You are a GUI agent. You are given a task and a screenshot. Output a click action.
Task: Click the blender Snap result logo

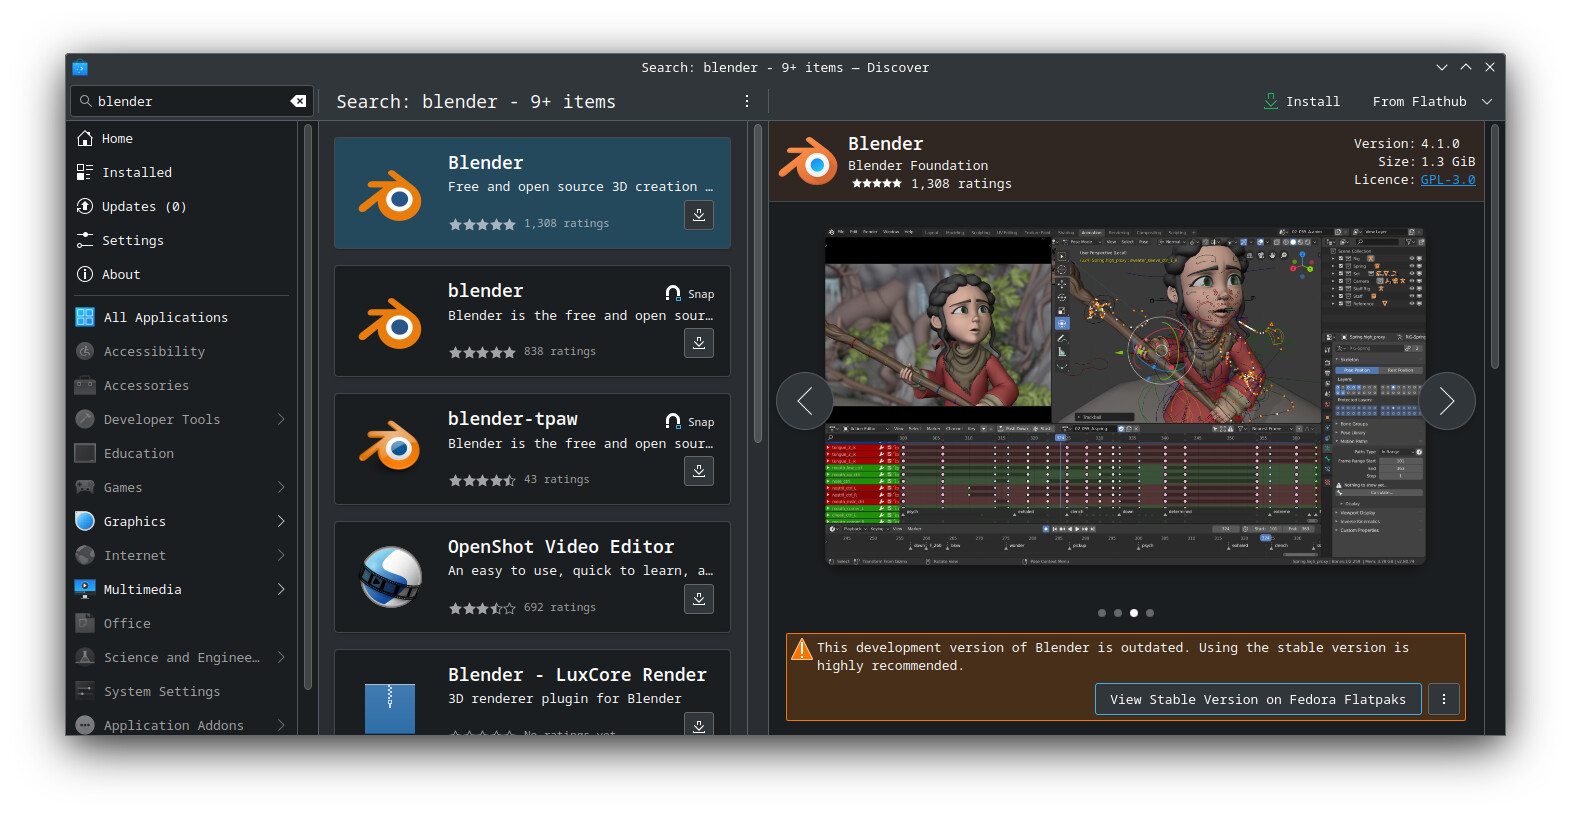391,323
